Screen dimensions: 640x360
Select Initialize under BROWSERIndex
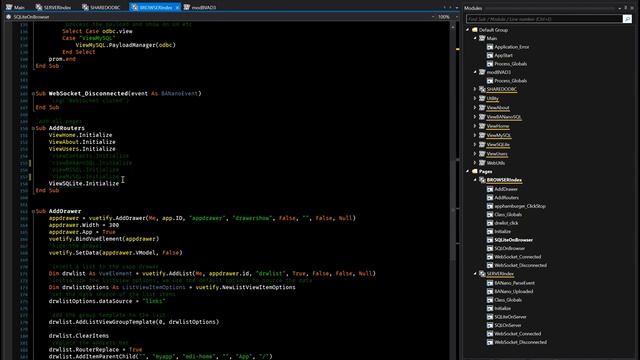tap(502, 231)
